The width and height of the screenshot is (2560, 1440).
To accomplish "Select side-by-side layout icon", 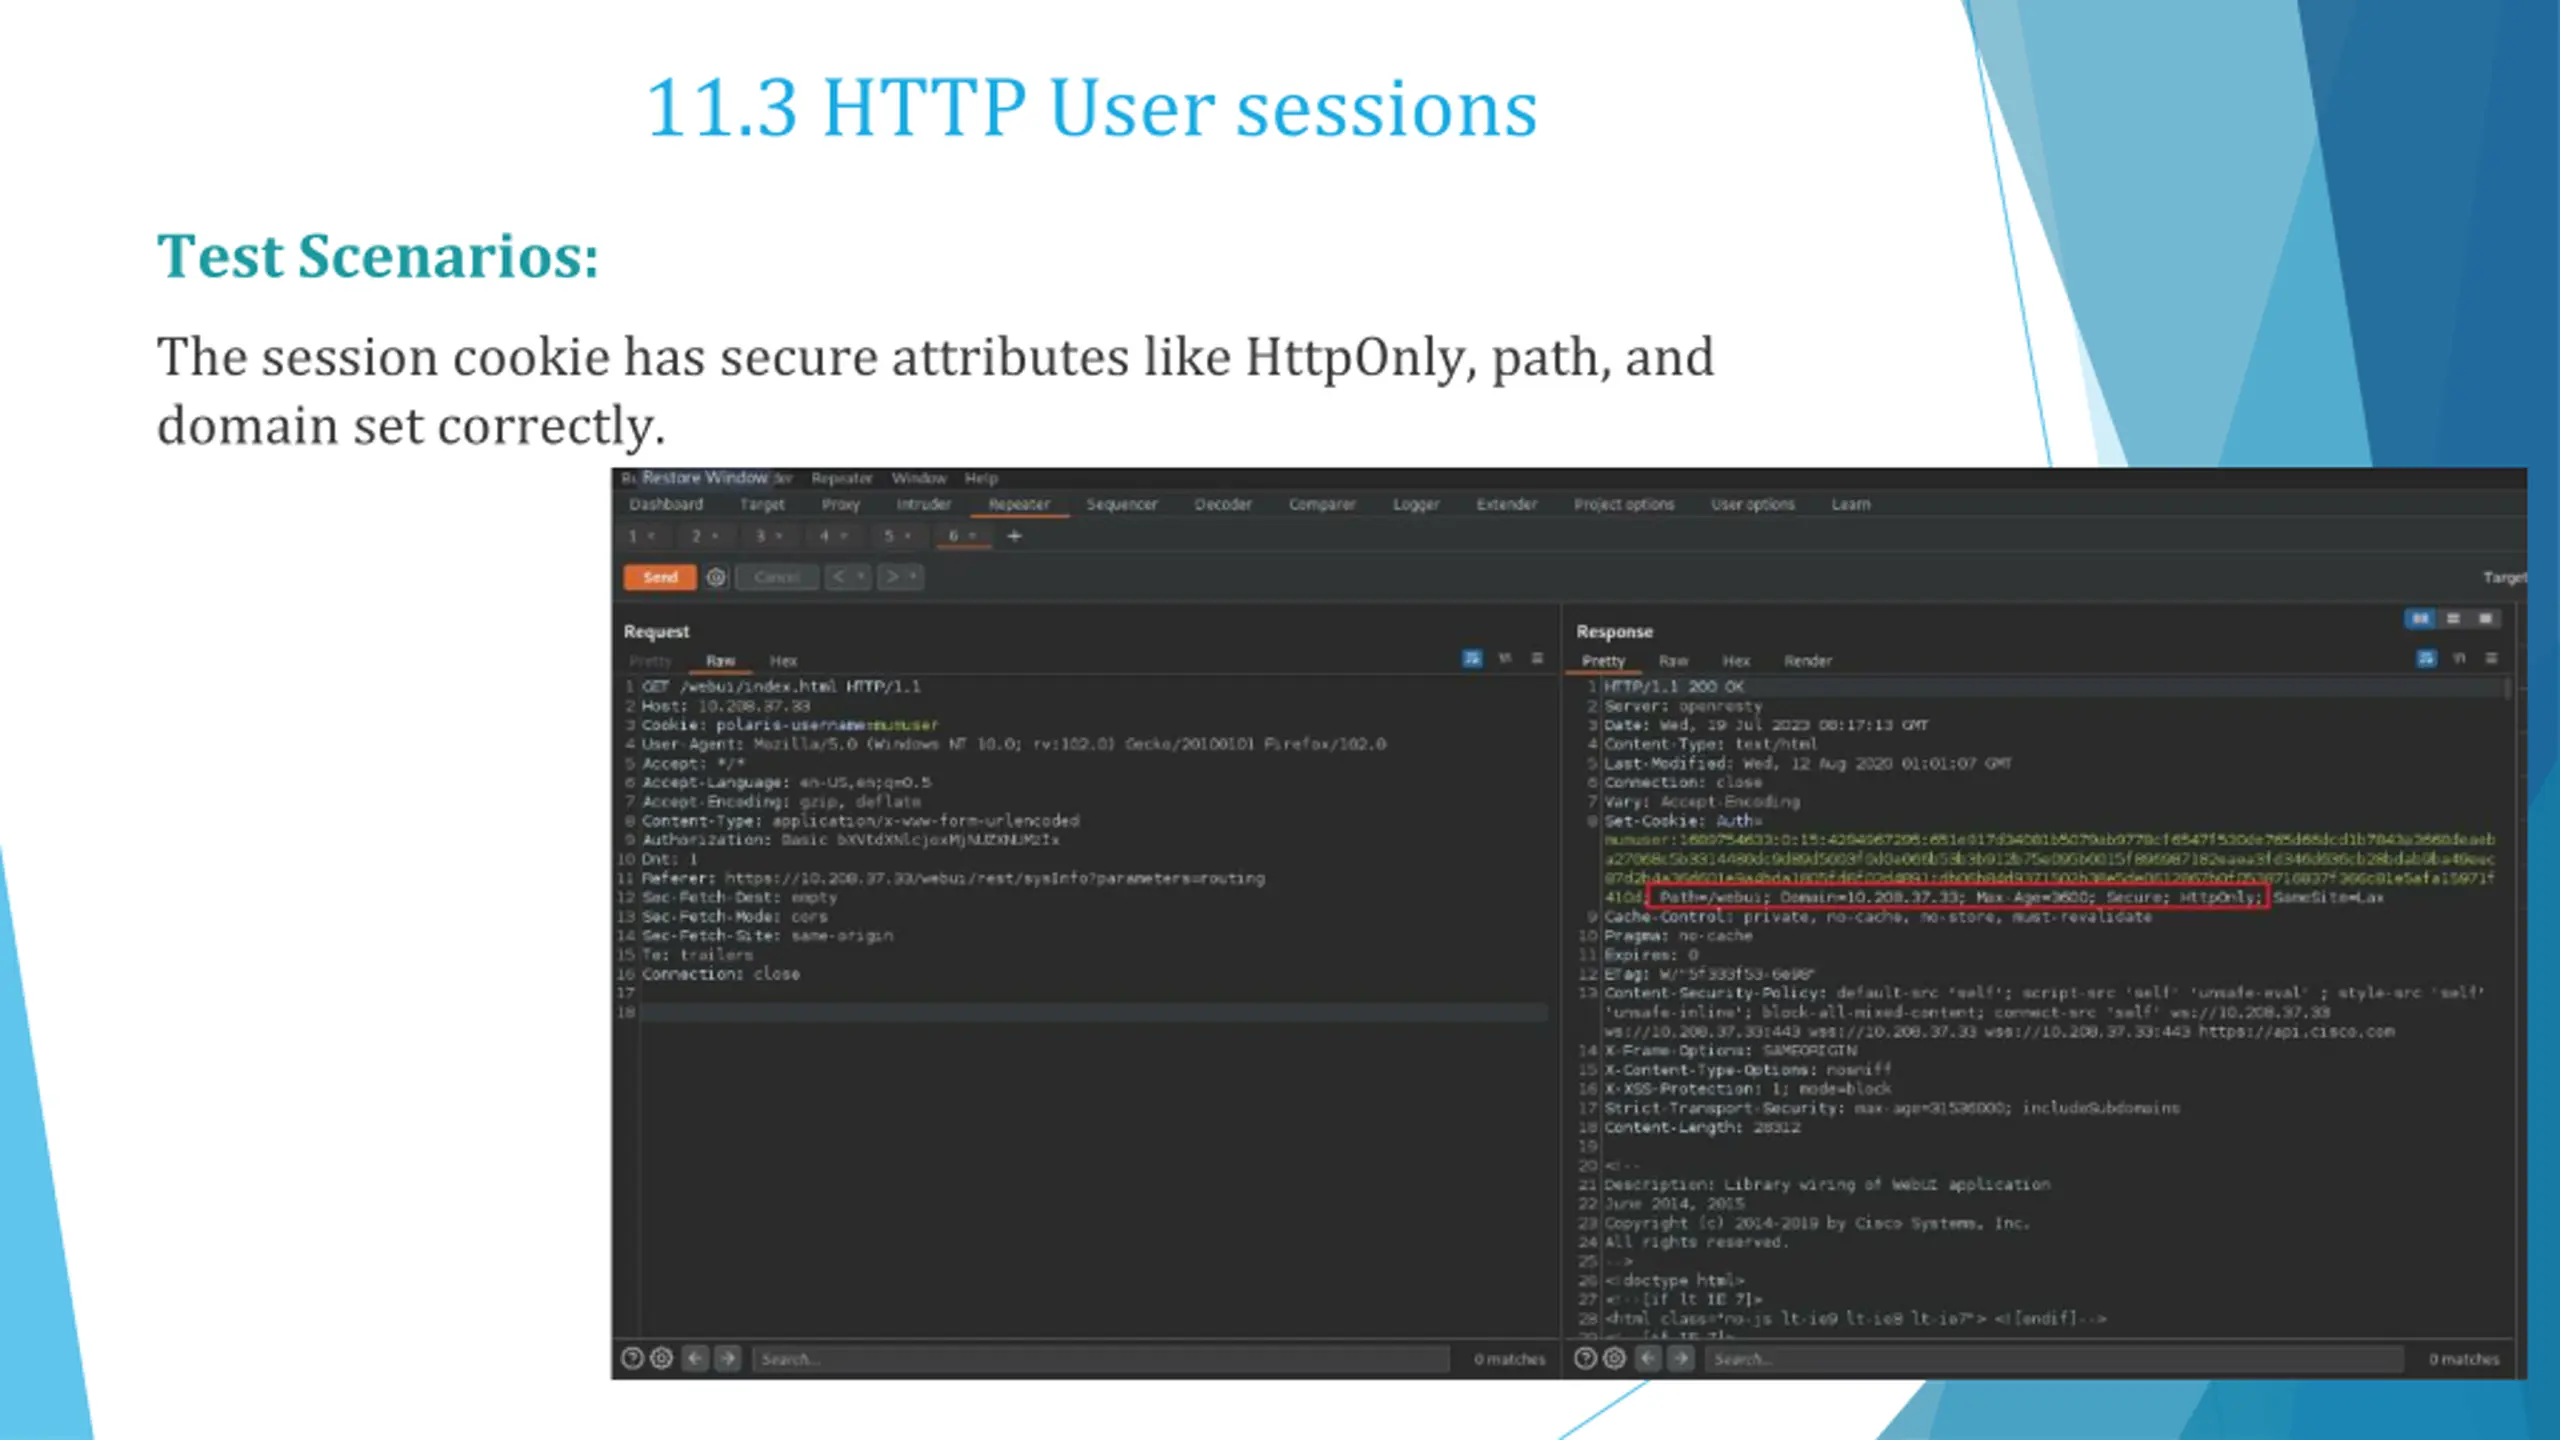I will (2420, 619).
